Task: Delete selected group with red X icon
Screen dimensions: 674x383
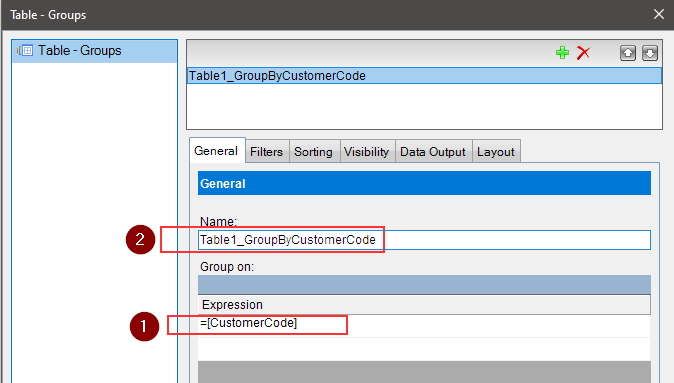Action: point(583,53)
